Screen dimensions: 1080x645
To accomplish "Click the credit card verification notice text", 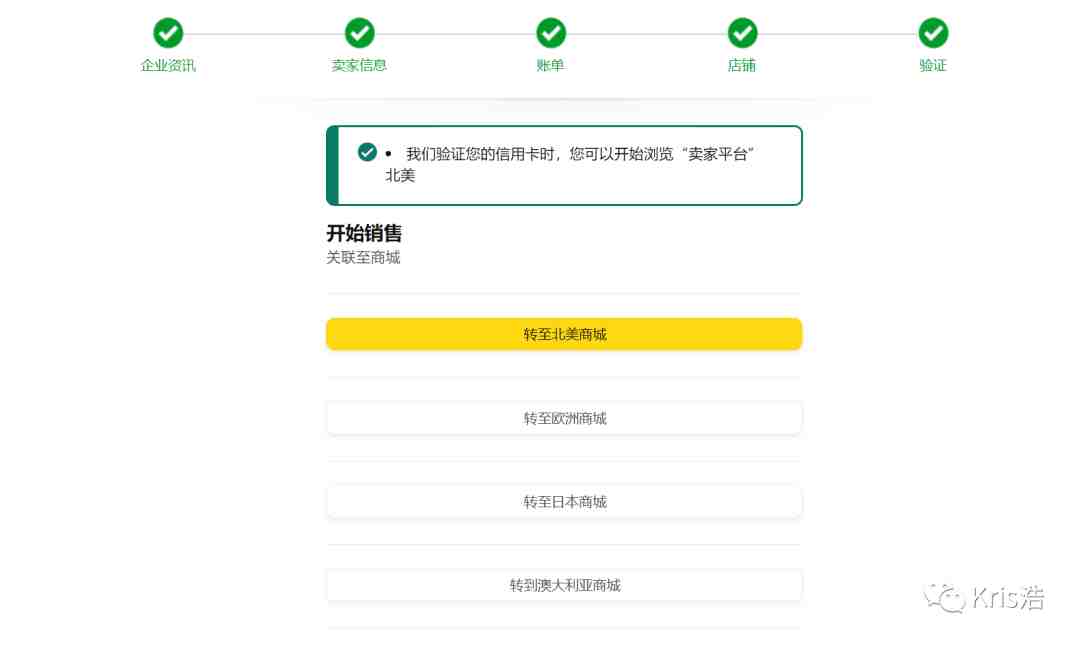I will point(570,165).
